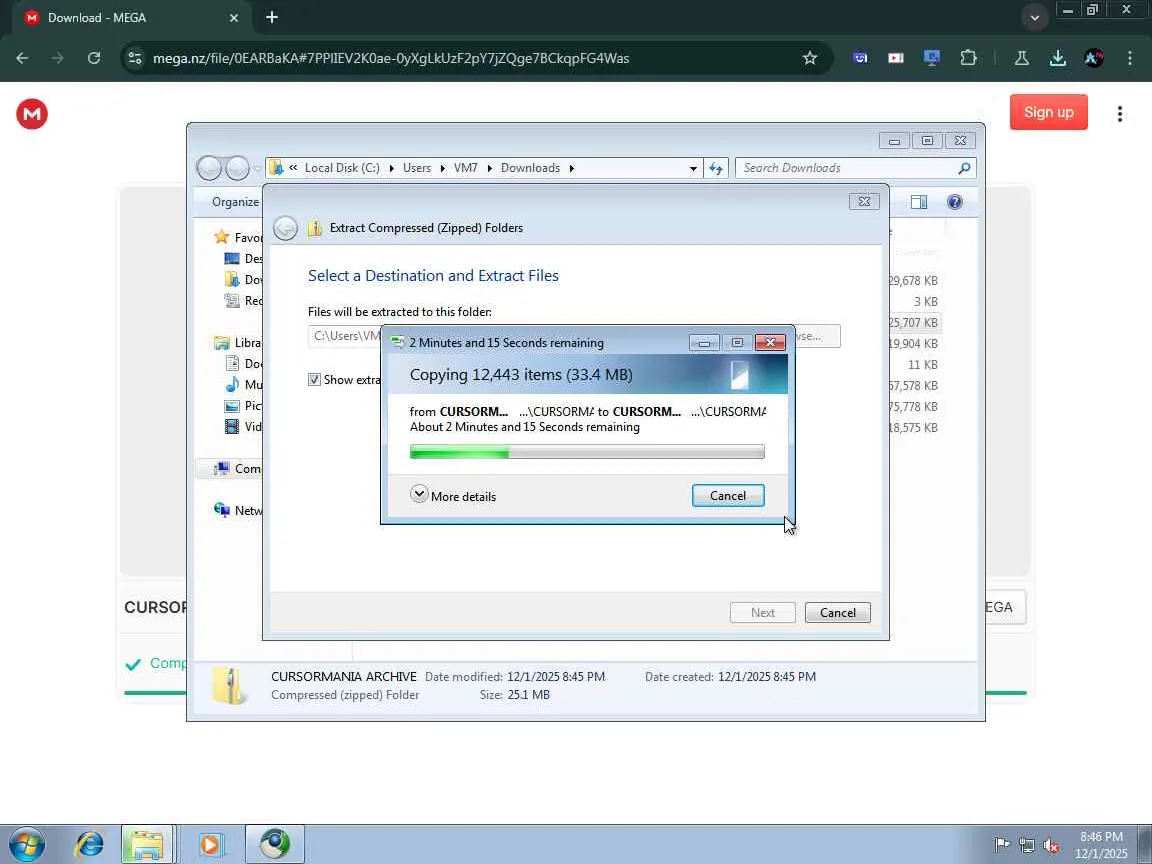Select Users breadcrumb segment
This screenshot has height=864, width=1152.
pyautogui.click(x=417, y=168)
